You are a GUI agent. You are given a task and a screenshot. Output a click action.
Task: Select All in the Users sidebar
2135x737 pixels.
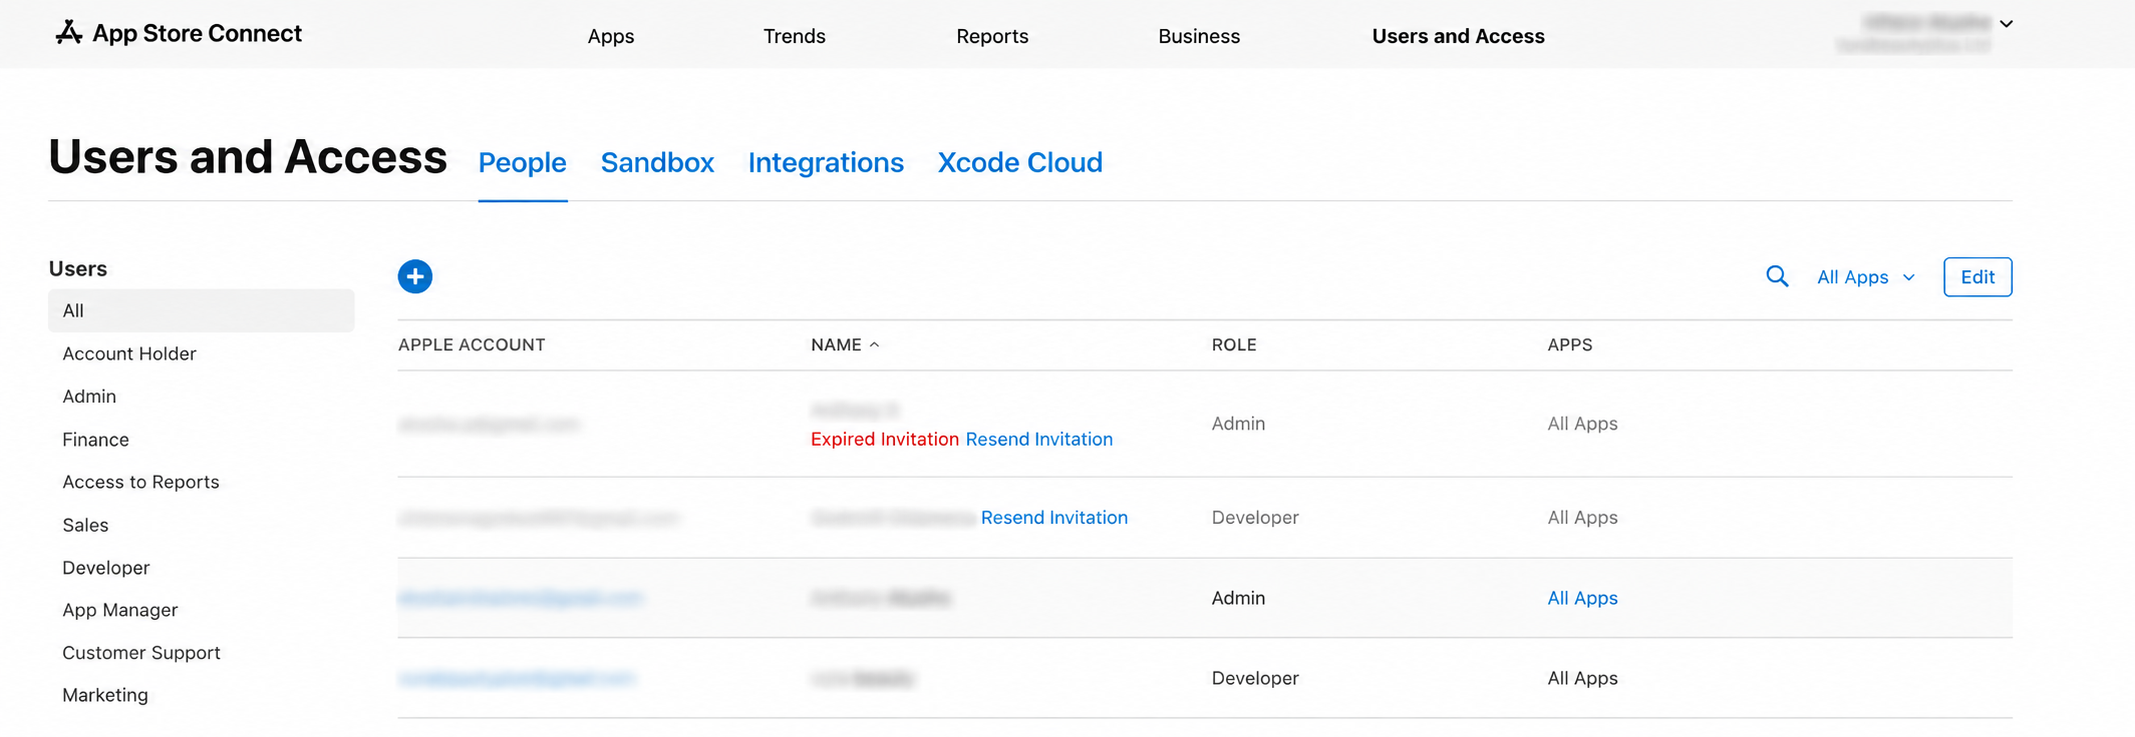[x=201, y=311]
